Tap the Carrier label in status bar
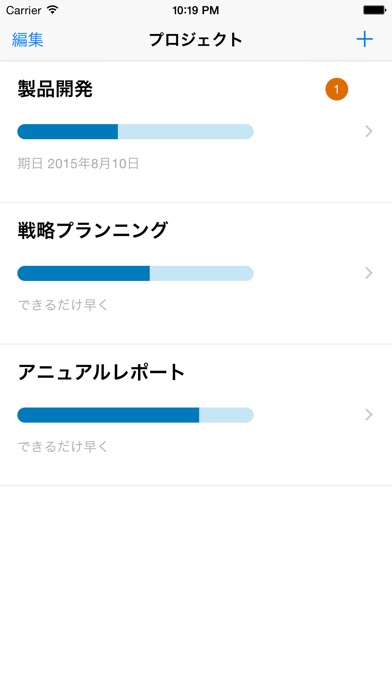The width and height of the screenshot is (392, 696). coord(24,10)
